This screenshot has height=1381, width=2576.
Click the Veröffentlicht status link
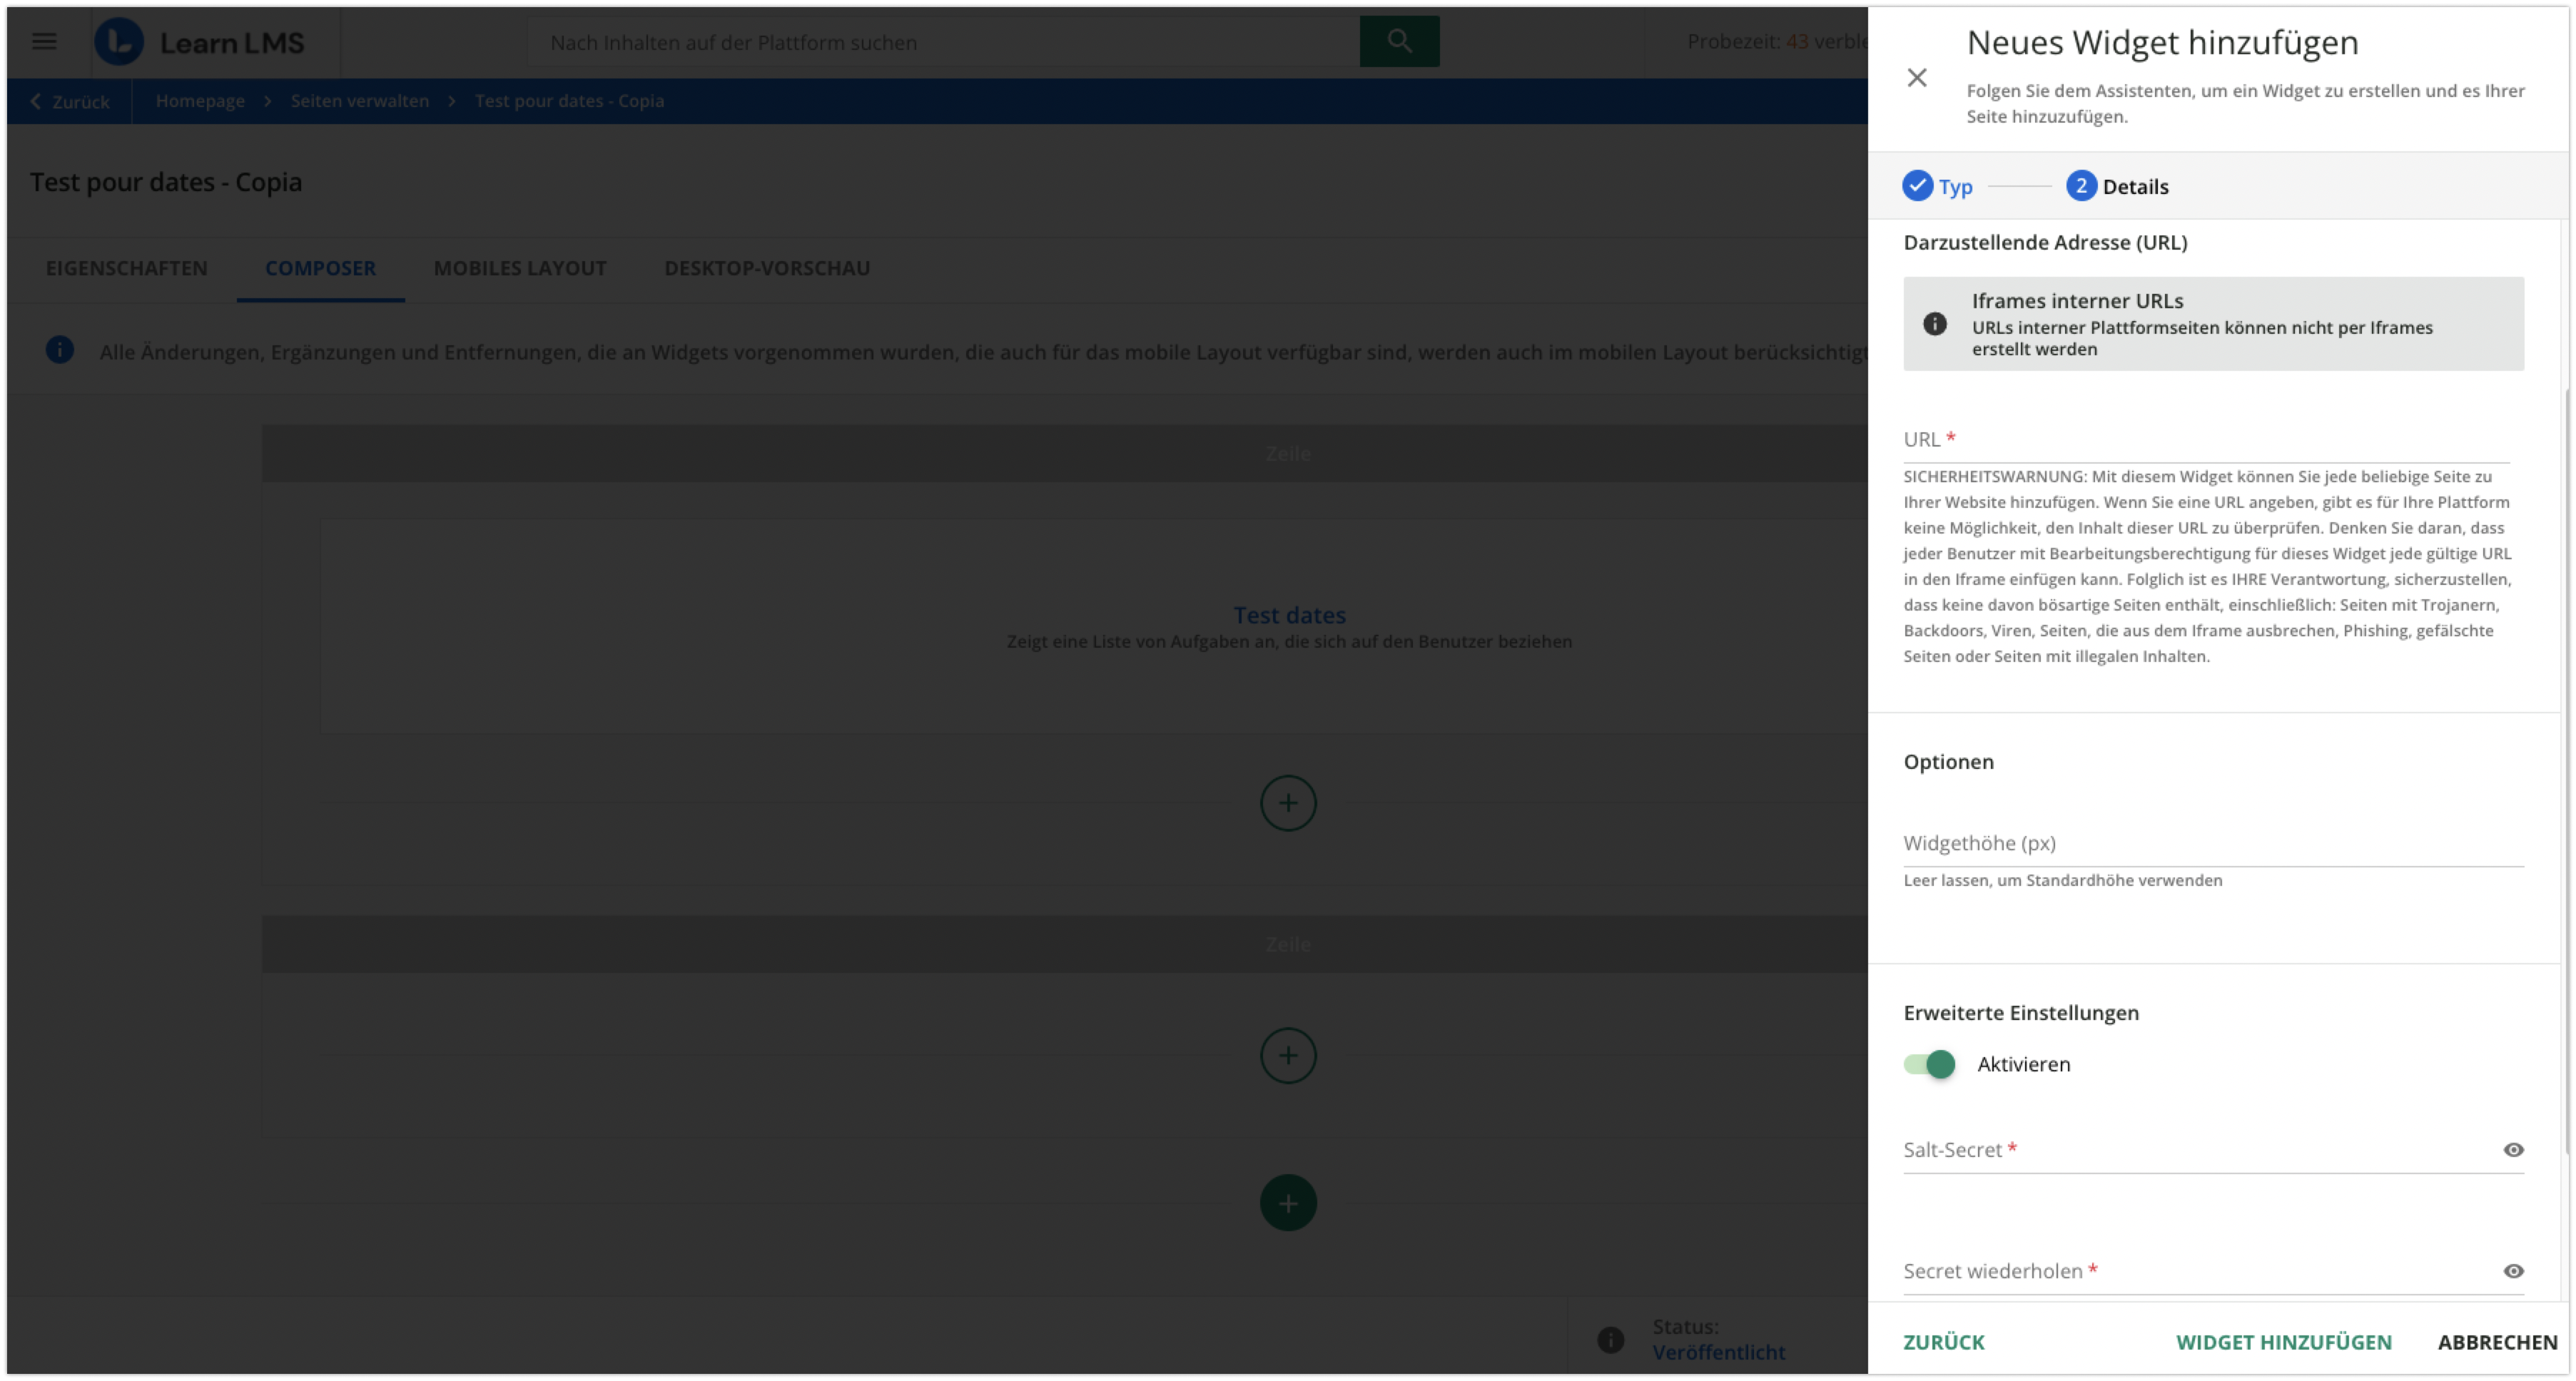pyautogui.click(x=1718, y=1352)
